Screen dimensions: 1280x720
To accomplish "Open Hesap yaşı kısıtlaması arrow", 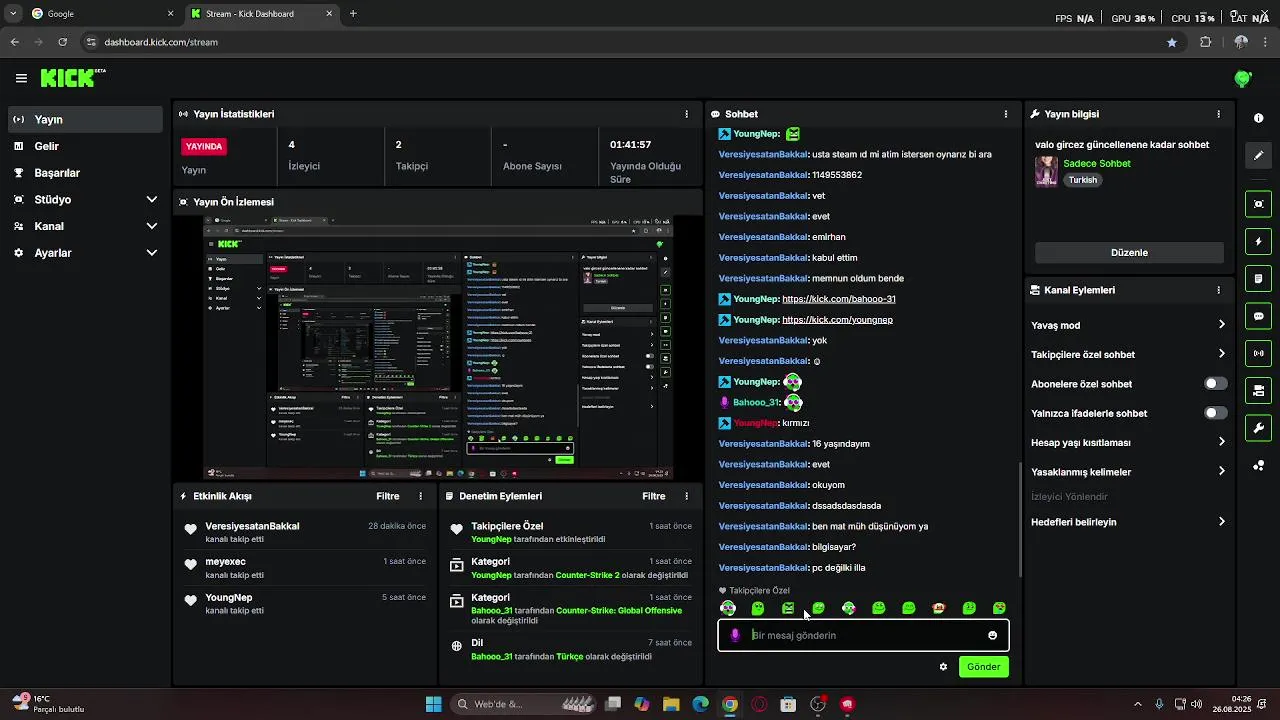I will 1221,442.
